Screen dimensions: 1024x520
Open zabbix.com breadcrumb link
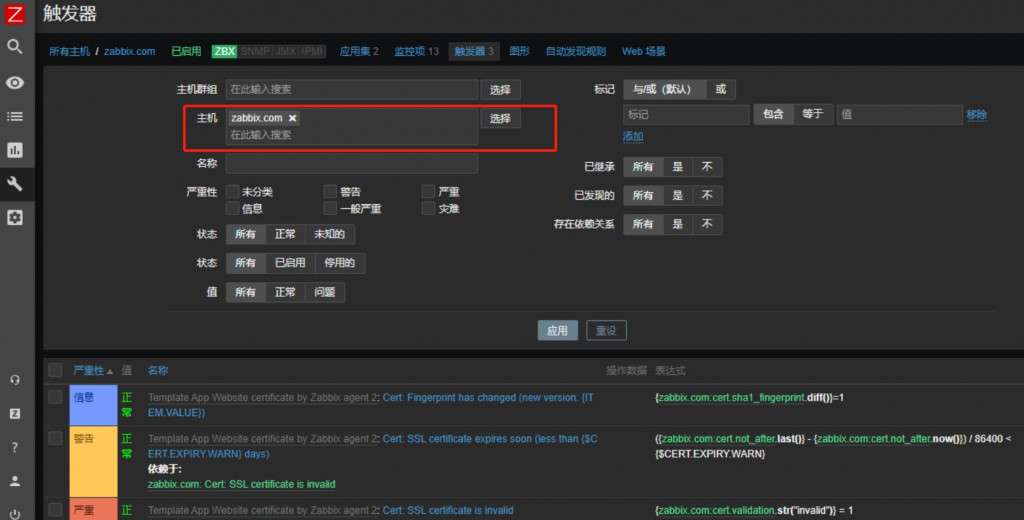129,51
